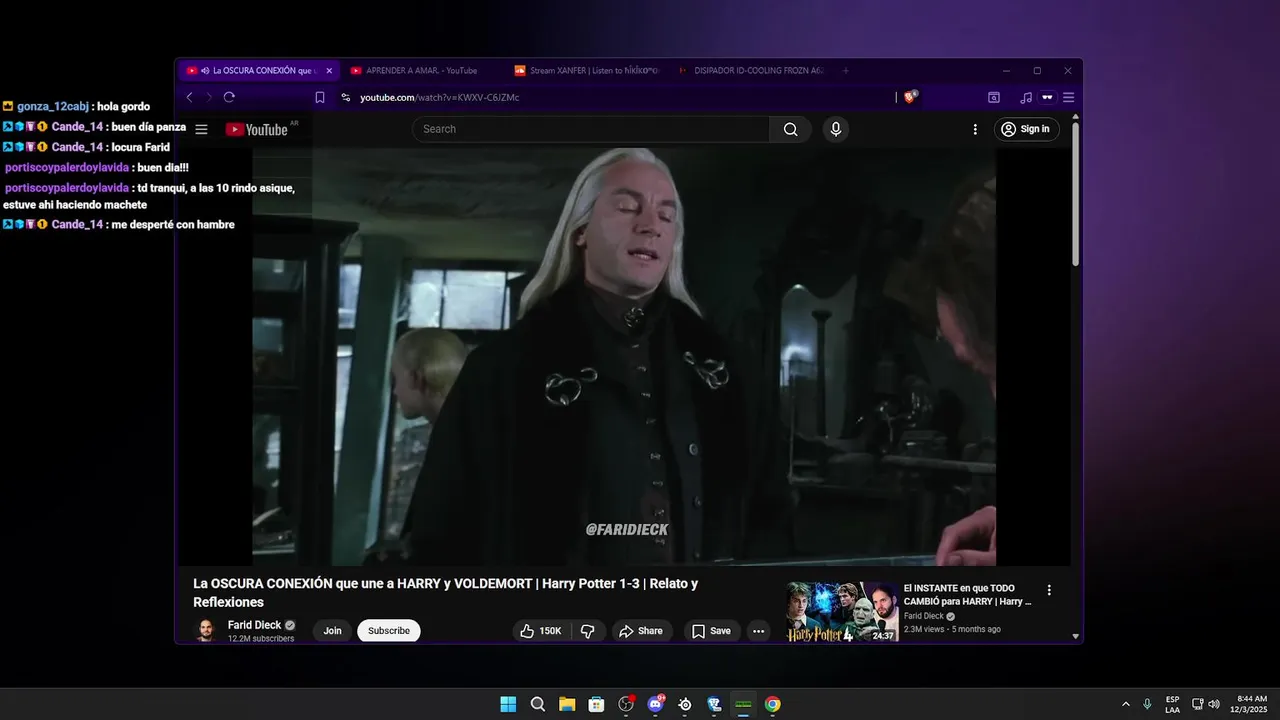
Task: Open File Explorer from the taskbar
Action: tap(567, 704)
